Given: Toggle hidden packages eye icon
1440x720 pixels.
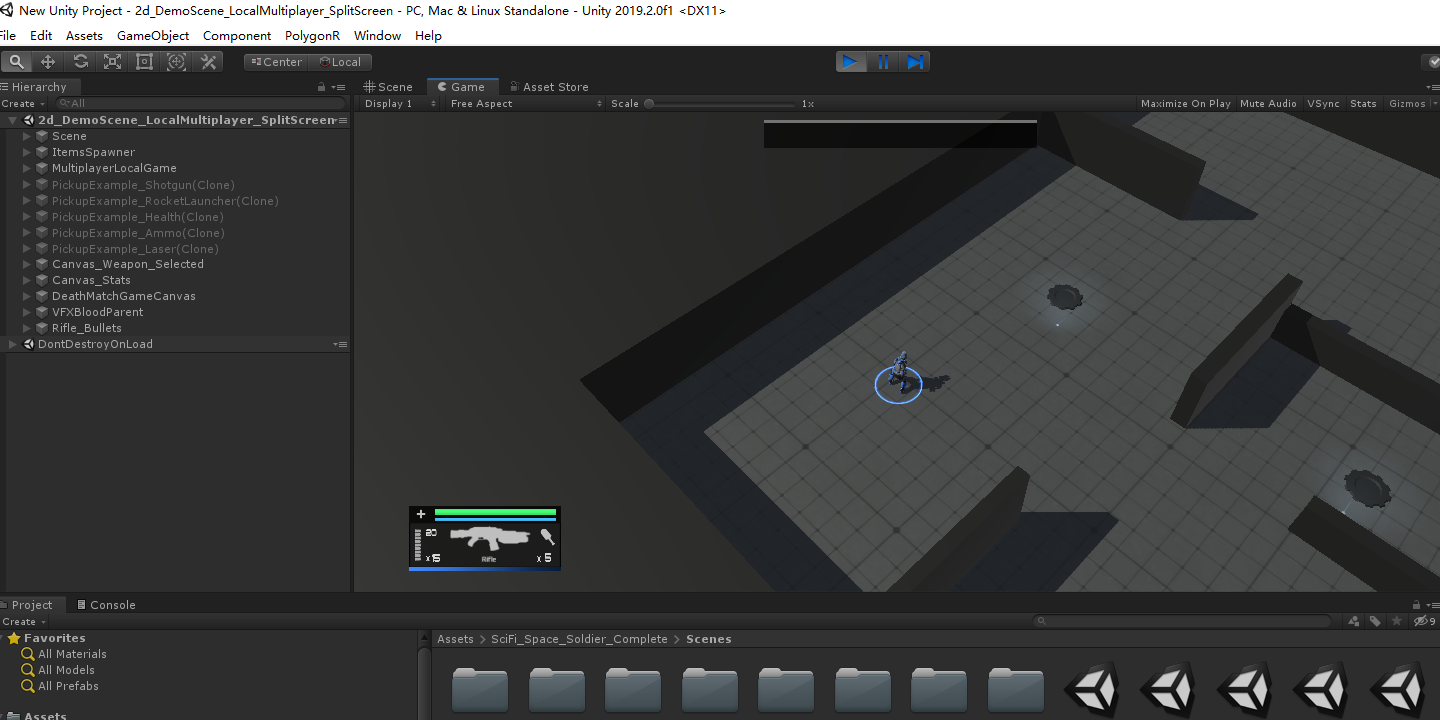Looking at the screenshot, I should coord(1424,621).
